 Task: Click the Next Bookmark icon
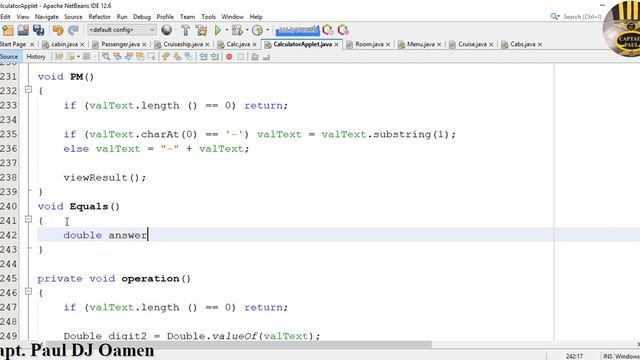tap(177, 57)
